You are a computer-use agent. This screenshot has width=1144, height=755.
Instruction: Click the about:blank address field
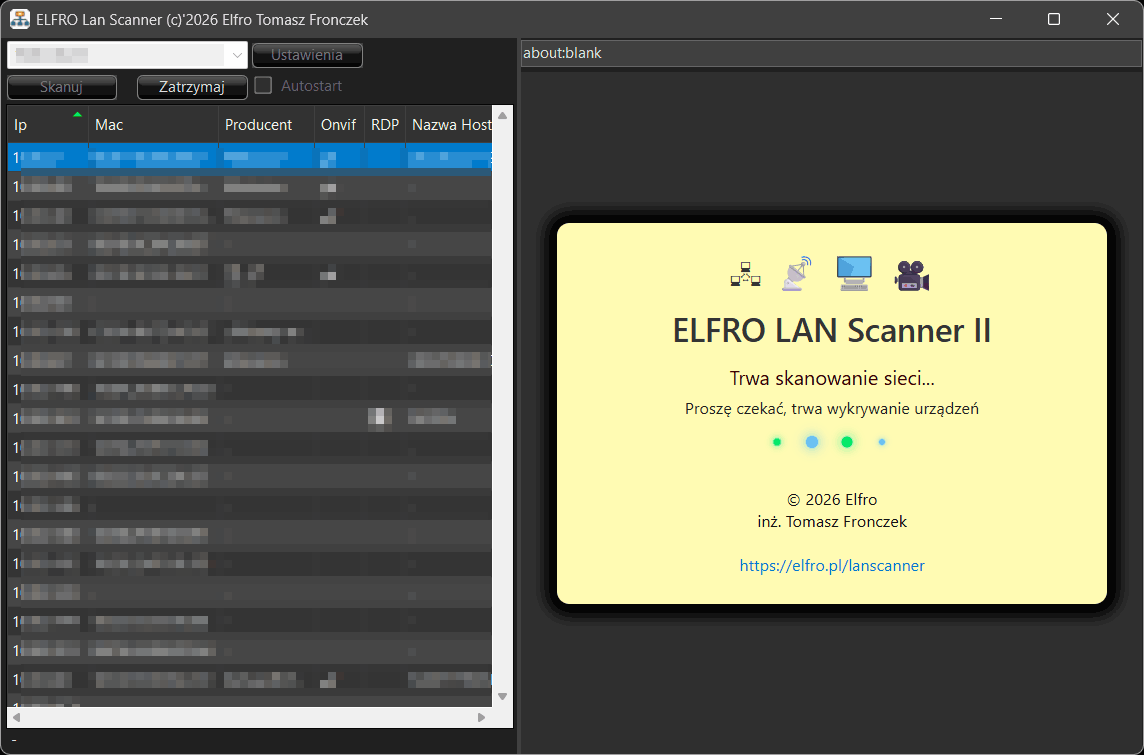click(x=830, y=53)
